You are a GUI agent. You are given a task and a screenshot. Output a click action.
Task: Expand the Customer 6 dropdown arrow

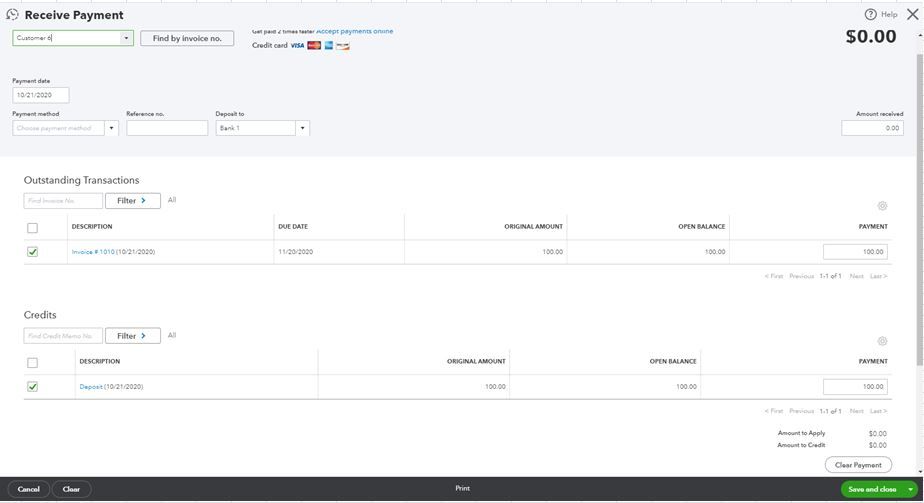126,38
